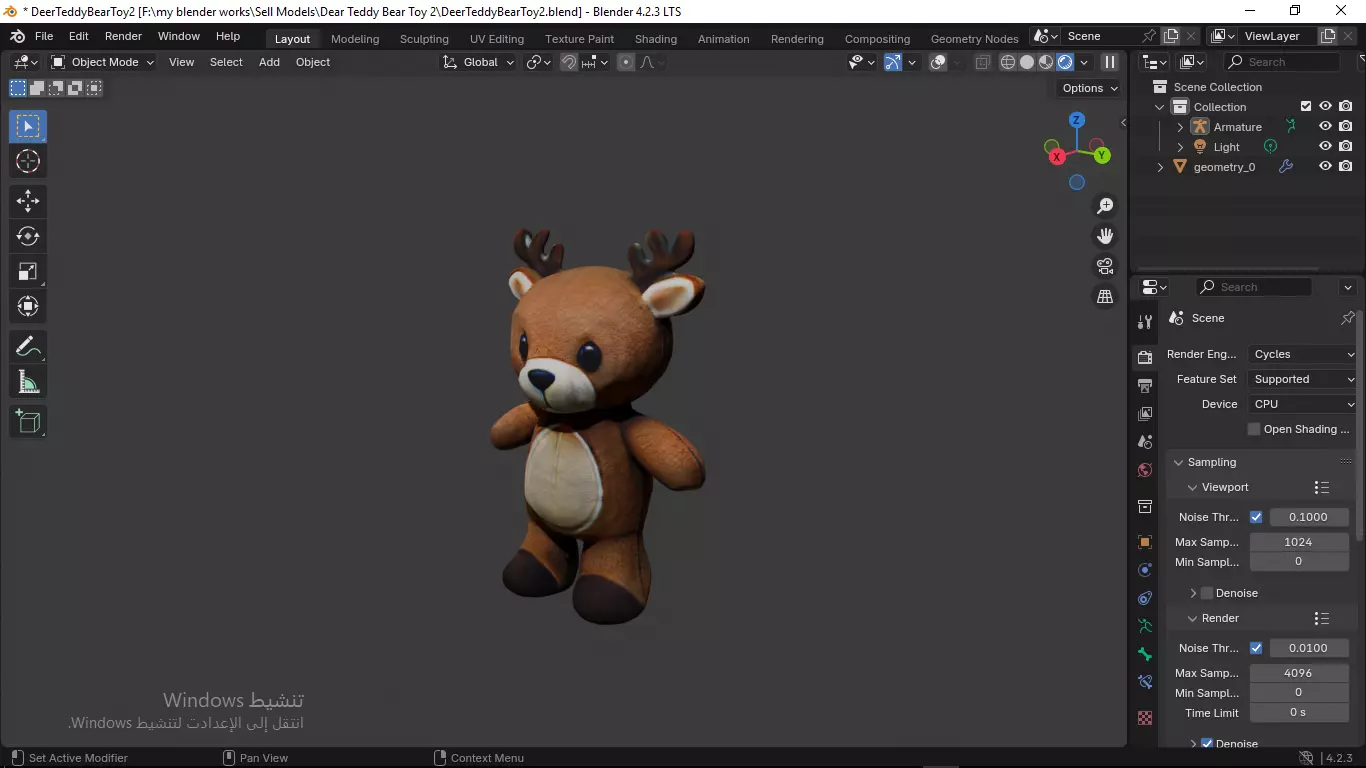This screenshot has width=1366, height=768.
Task: Expand the Armature tree item
Action: pyautogui.click(x=1180, y=127)
